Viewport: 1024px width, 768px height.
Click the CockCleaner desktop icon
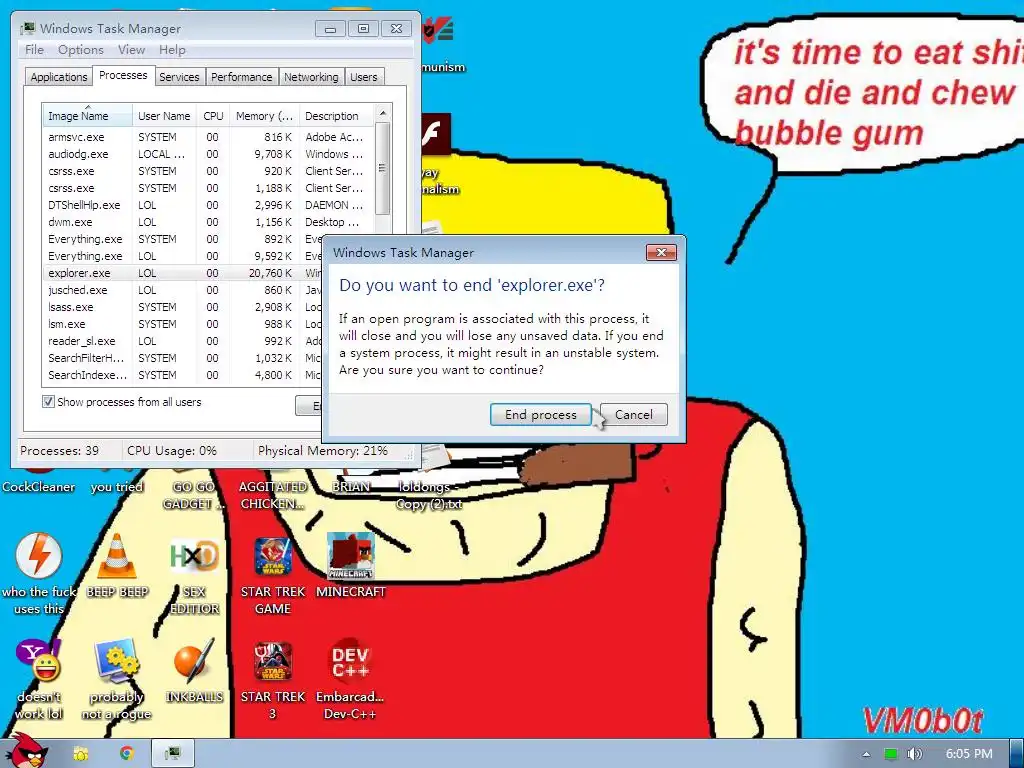click(x=39, y=487)
